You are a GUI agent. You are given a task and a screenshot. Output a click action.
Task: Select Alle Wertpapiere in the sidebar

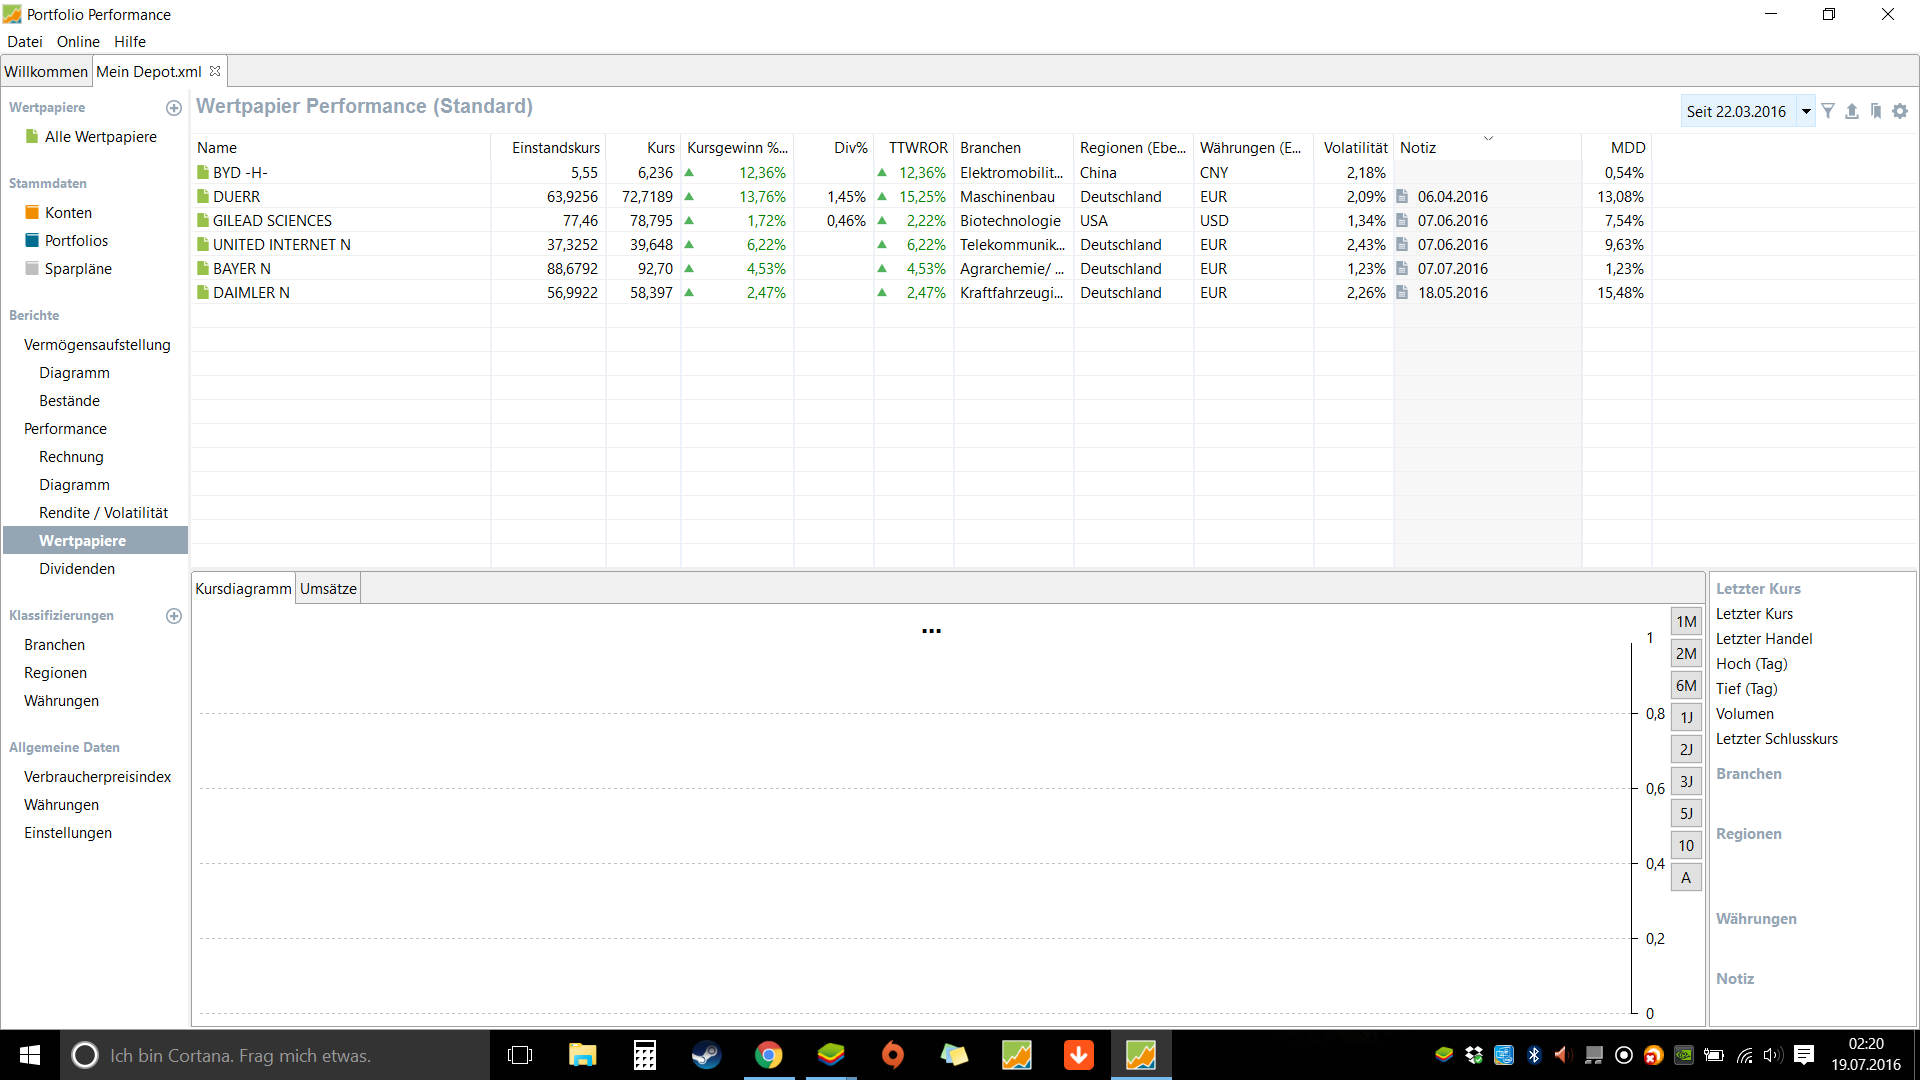[x=100, y=137]
